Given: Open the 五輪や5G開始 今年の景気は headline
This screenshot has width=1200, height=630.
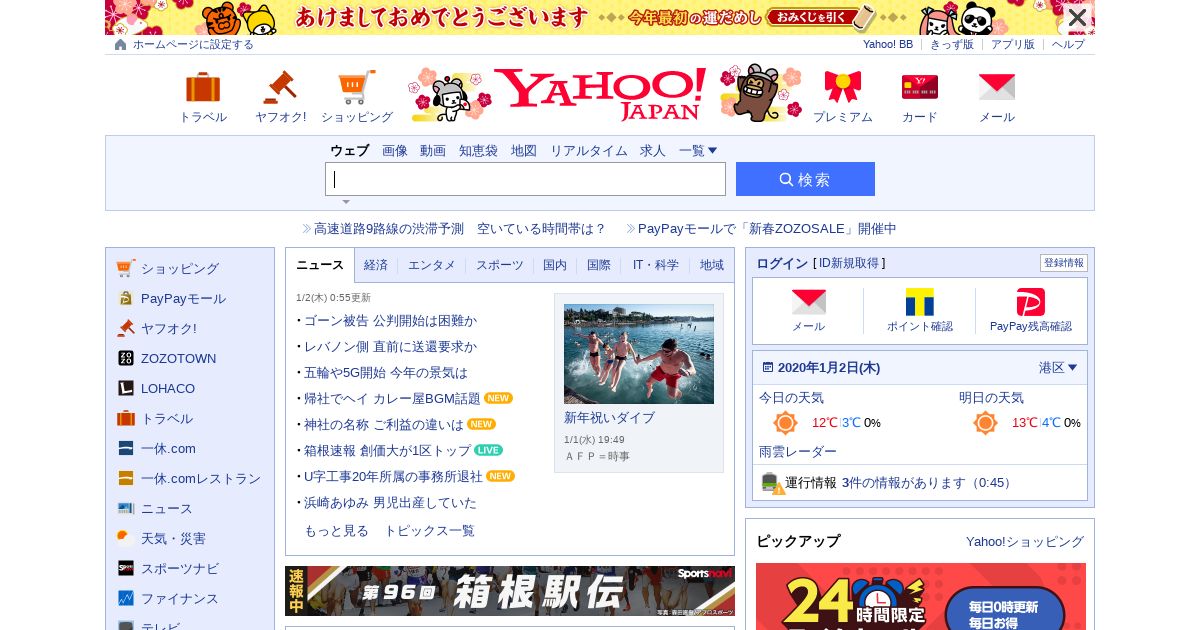Looking at the screenshot, I should pos(386,372).
